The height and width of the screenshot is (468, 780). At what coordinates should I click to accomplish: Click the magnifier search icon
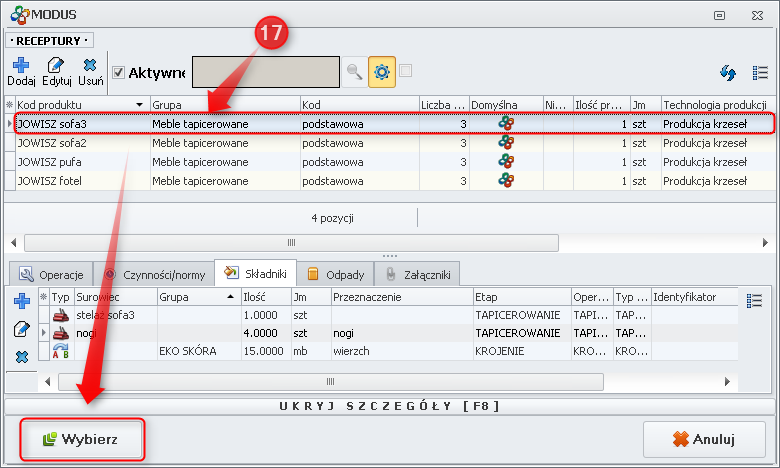point(354,72)
